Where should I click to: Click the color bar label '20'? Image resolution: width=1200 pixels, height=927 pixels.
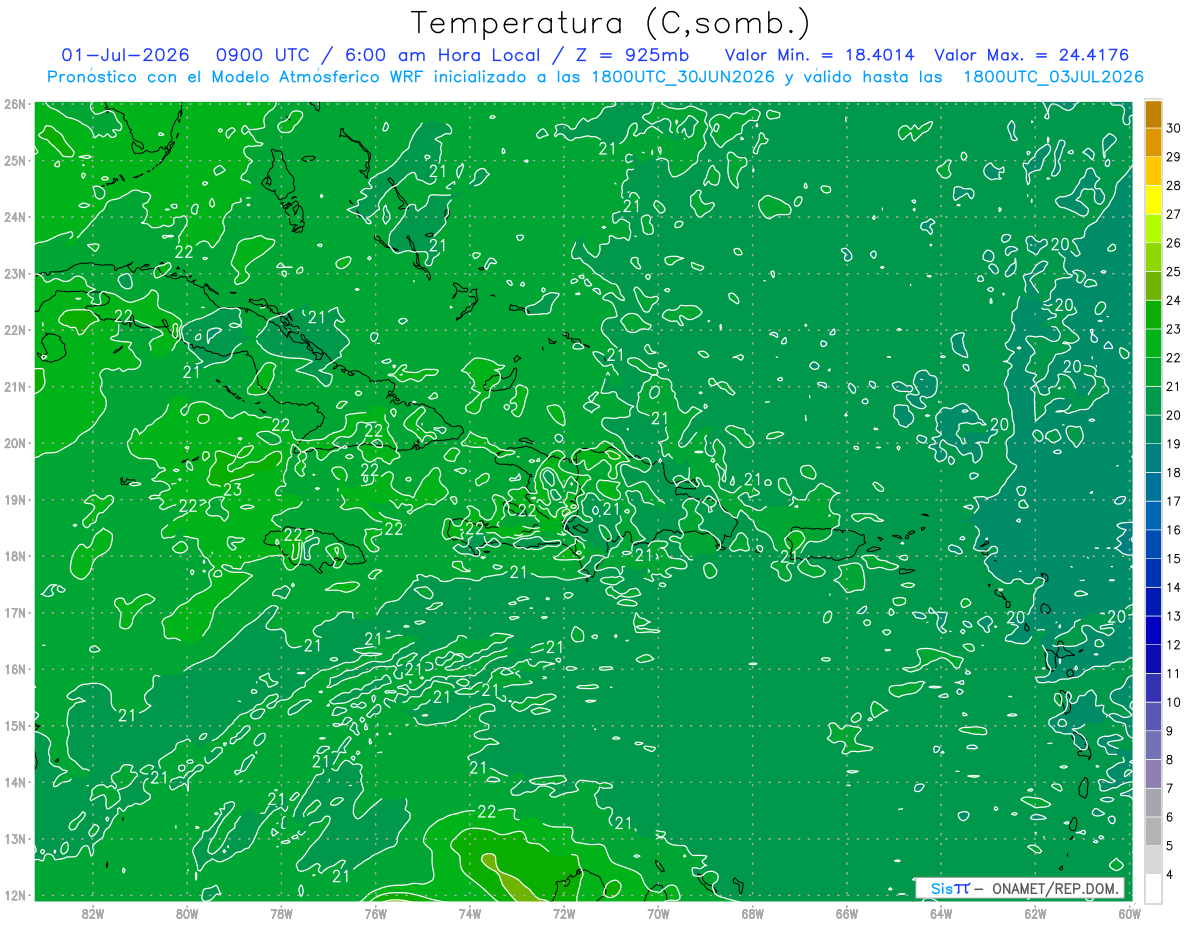point(1174,415)
